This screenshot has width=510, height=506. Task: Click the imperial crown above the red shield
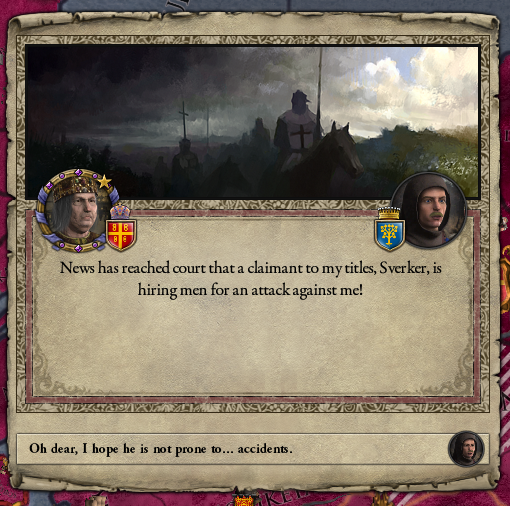(120, 211)
